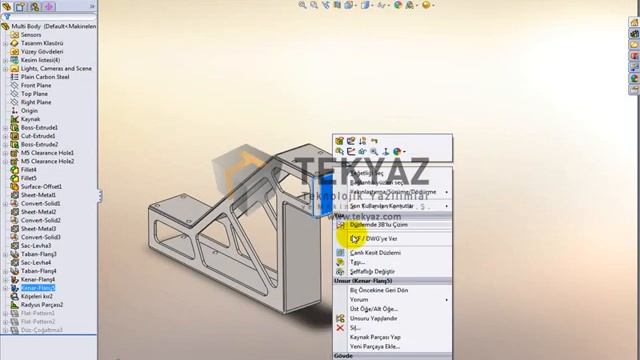Click the rollback arrow icon in context toolbar
Viewport: 640px width, 360px height.
click(374, 141)
